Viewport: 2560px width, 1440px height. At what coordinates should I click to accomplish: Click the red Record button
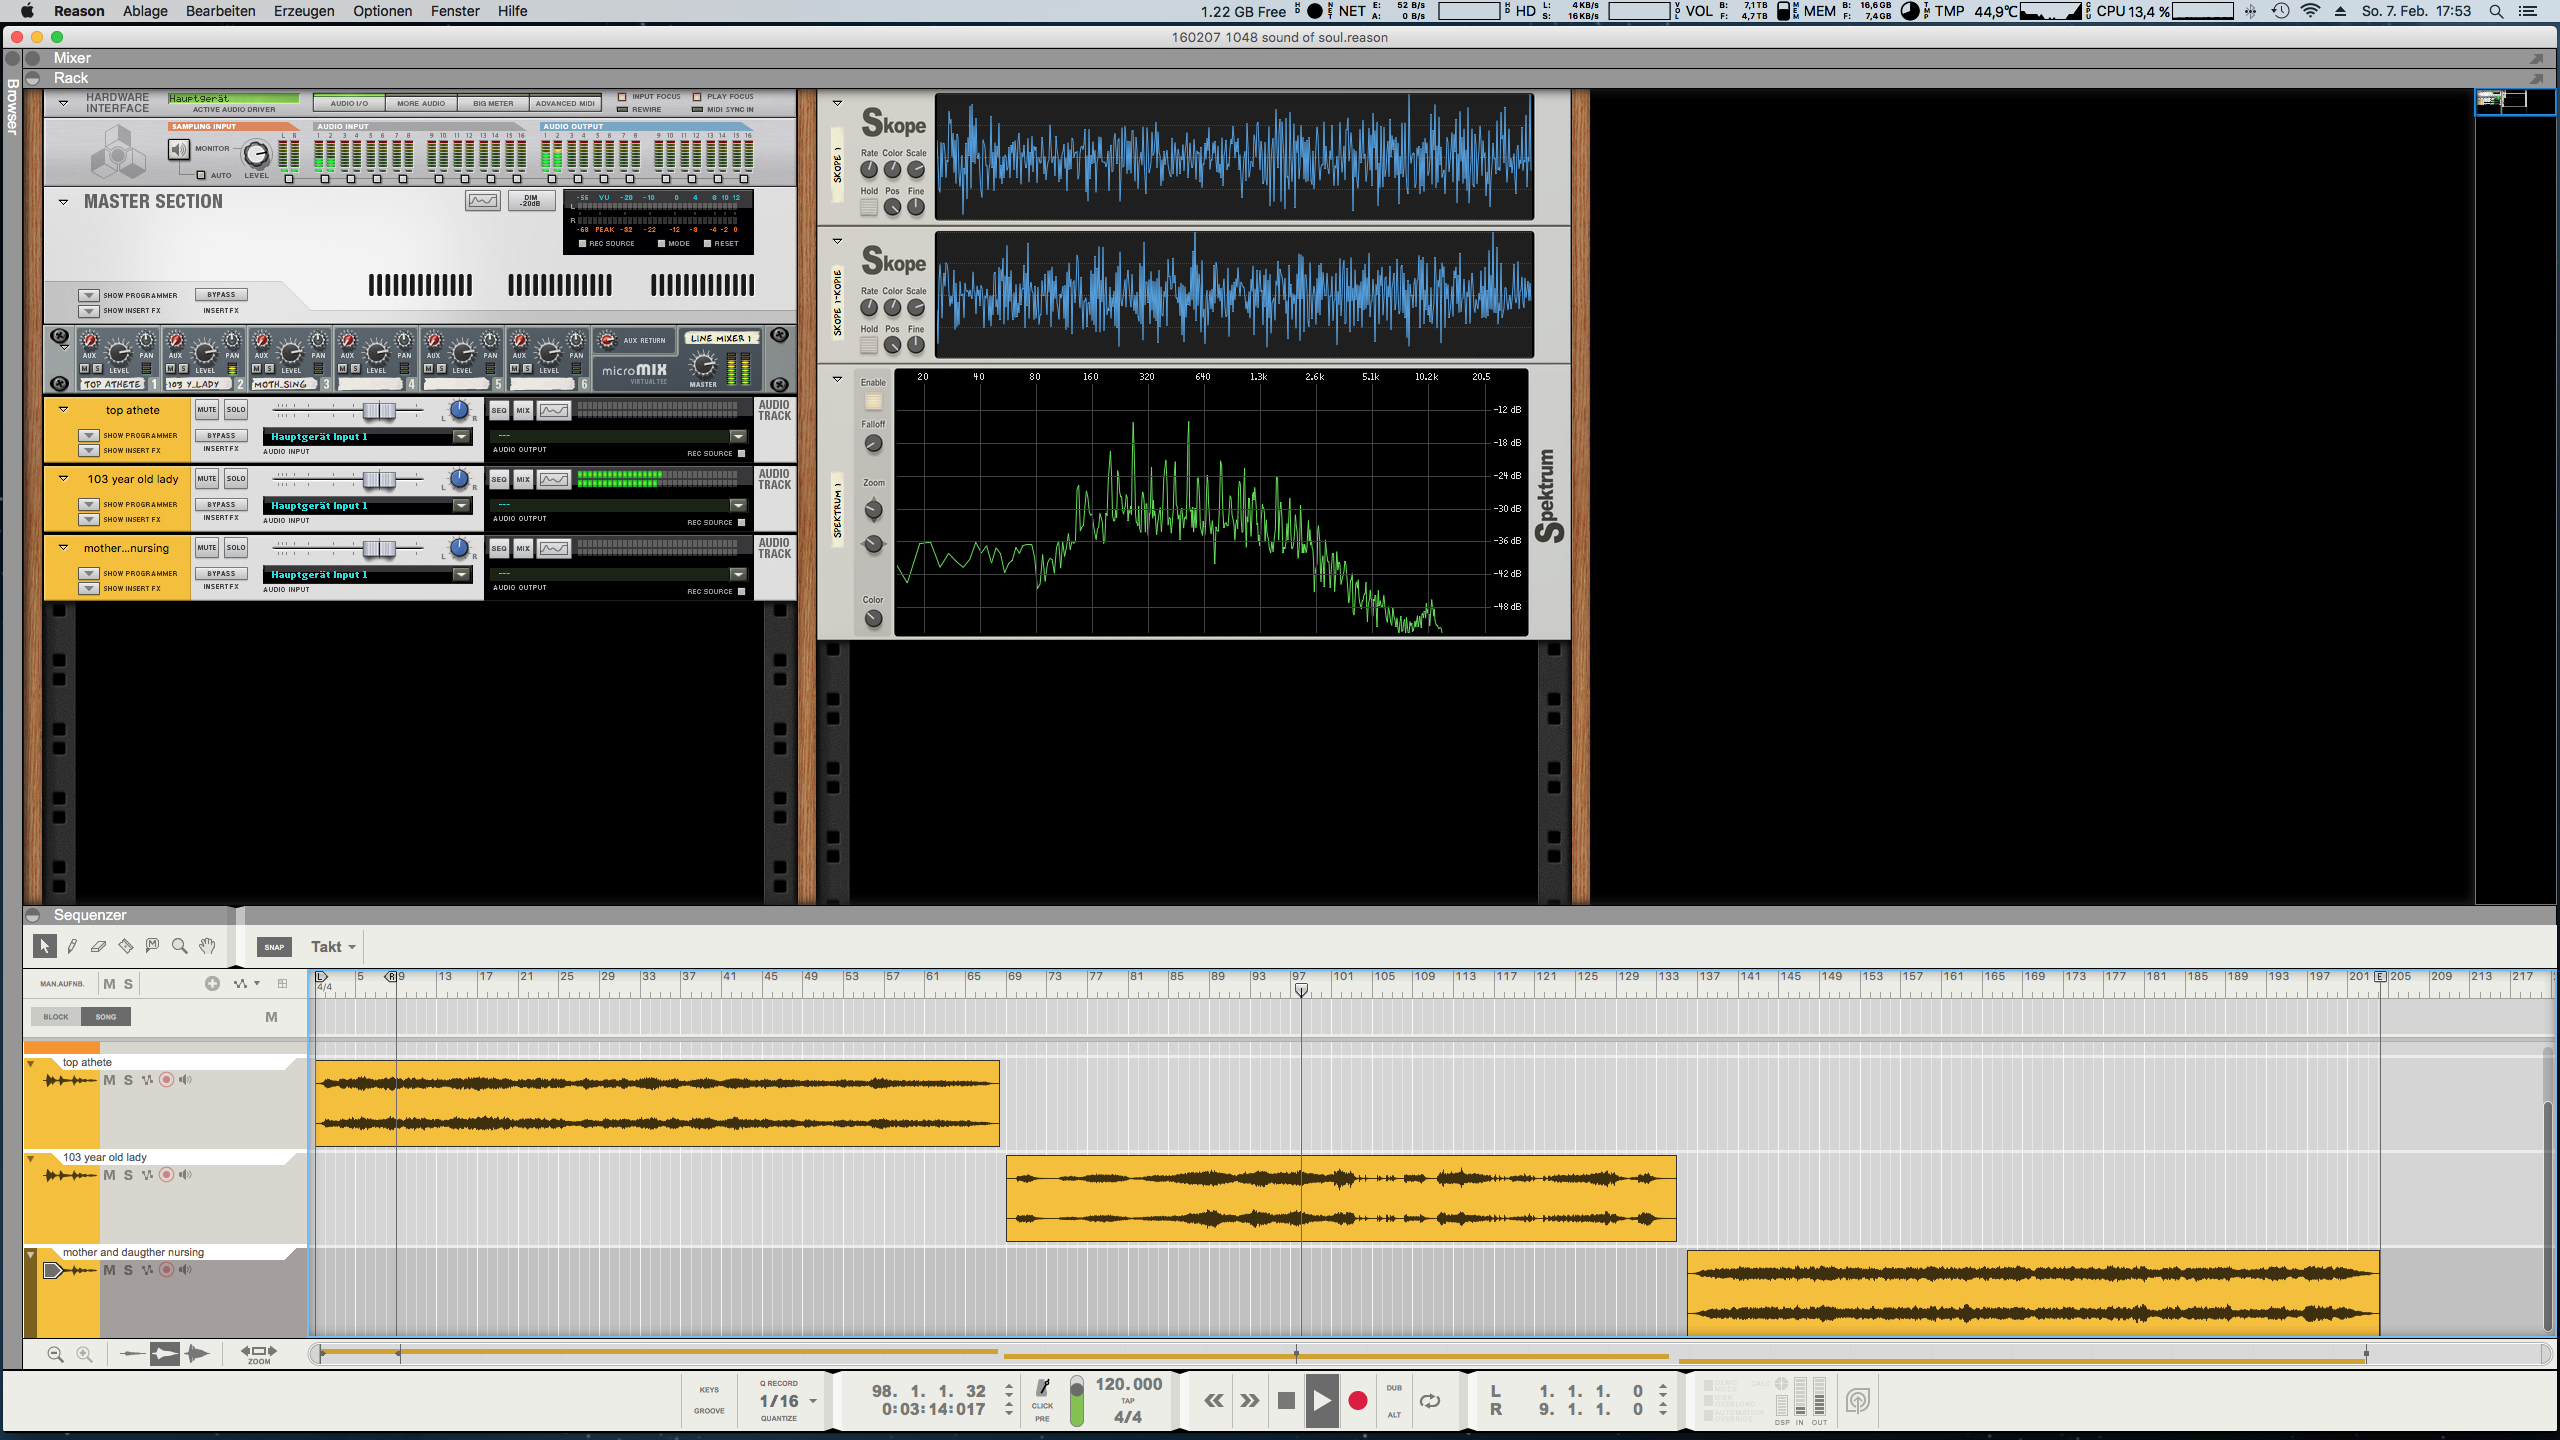pos(1358,1401)
